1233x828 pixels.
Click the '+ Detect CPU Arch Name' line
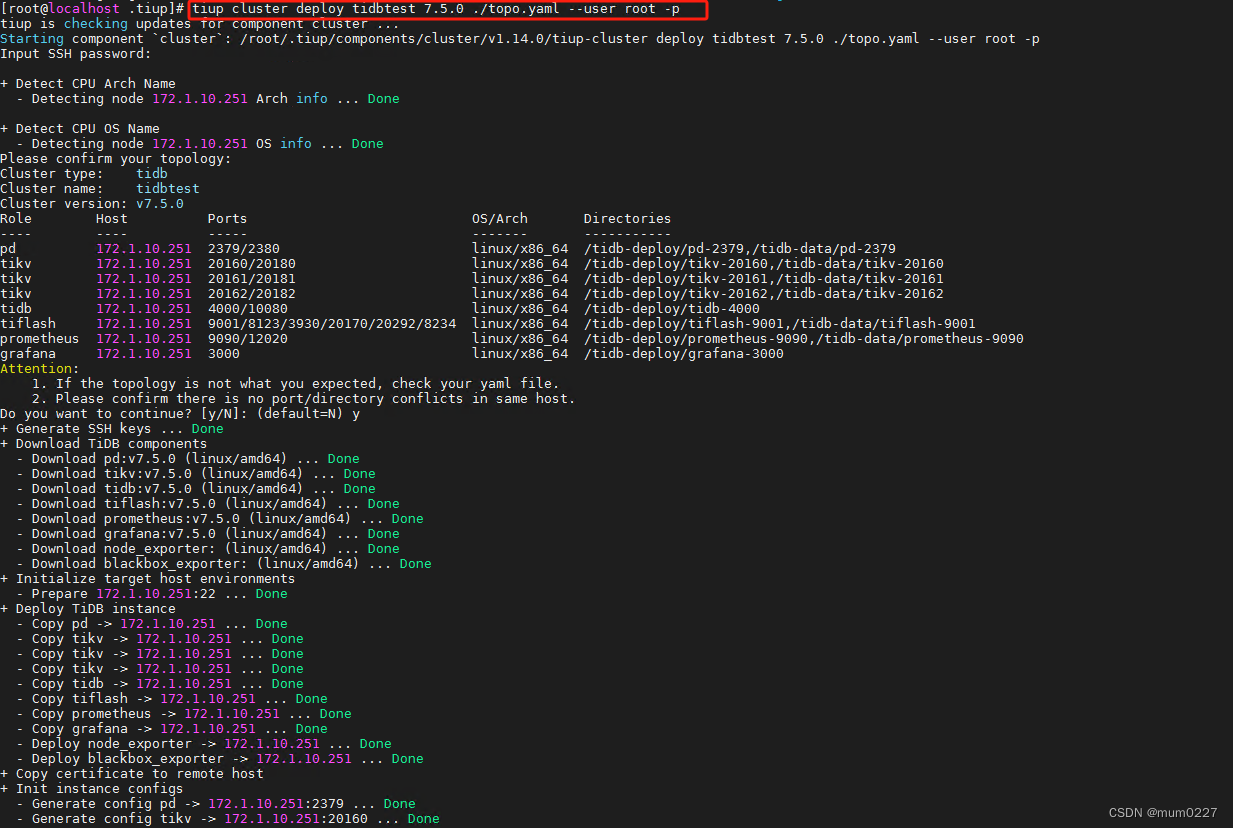88,84
